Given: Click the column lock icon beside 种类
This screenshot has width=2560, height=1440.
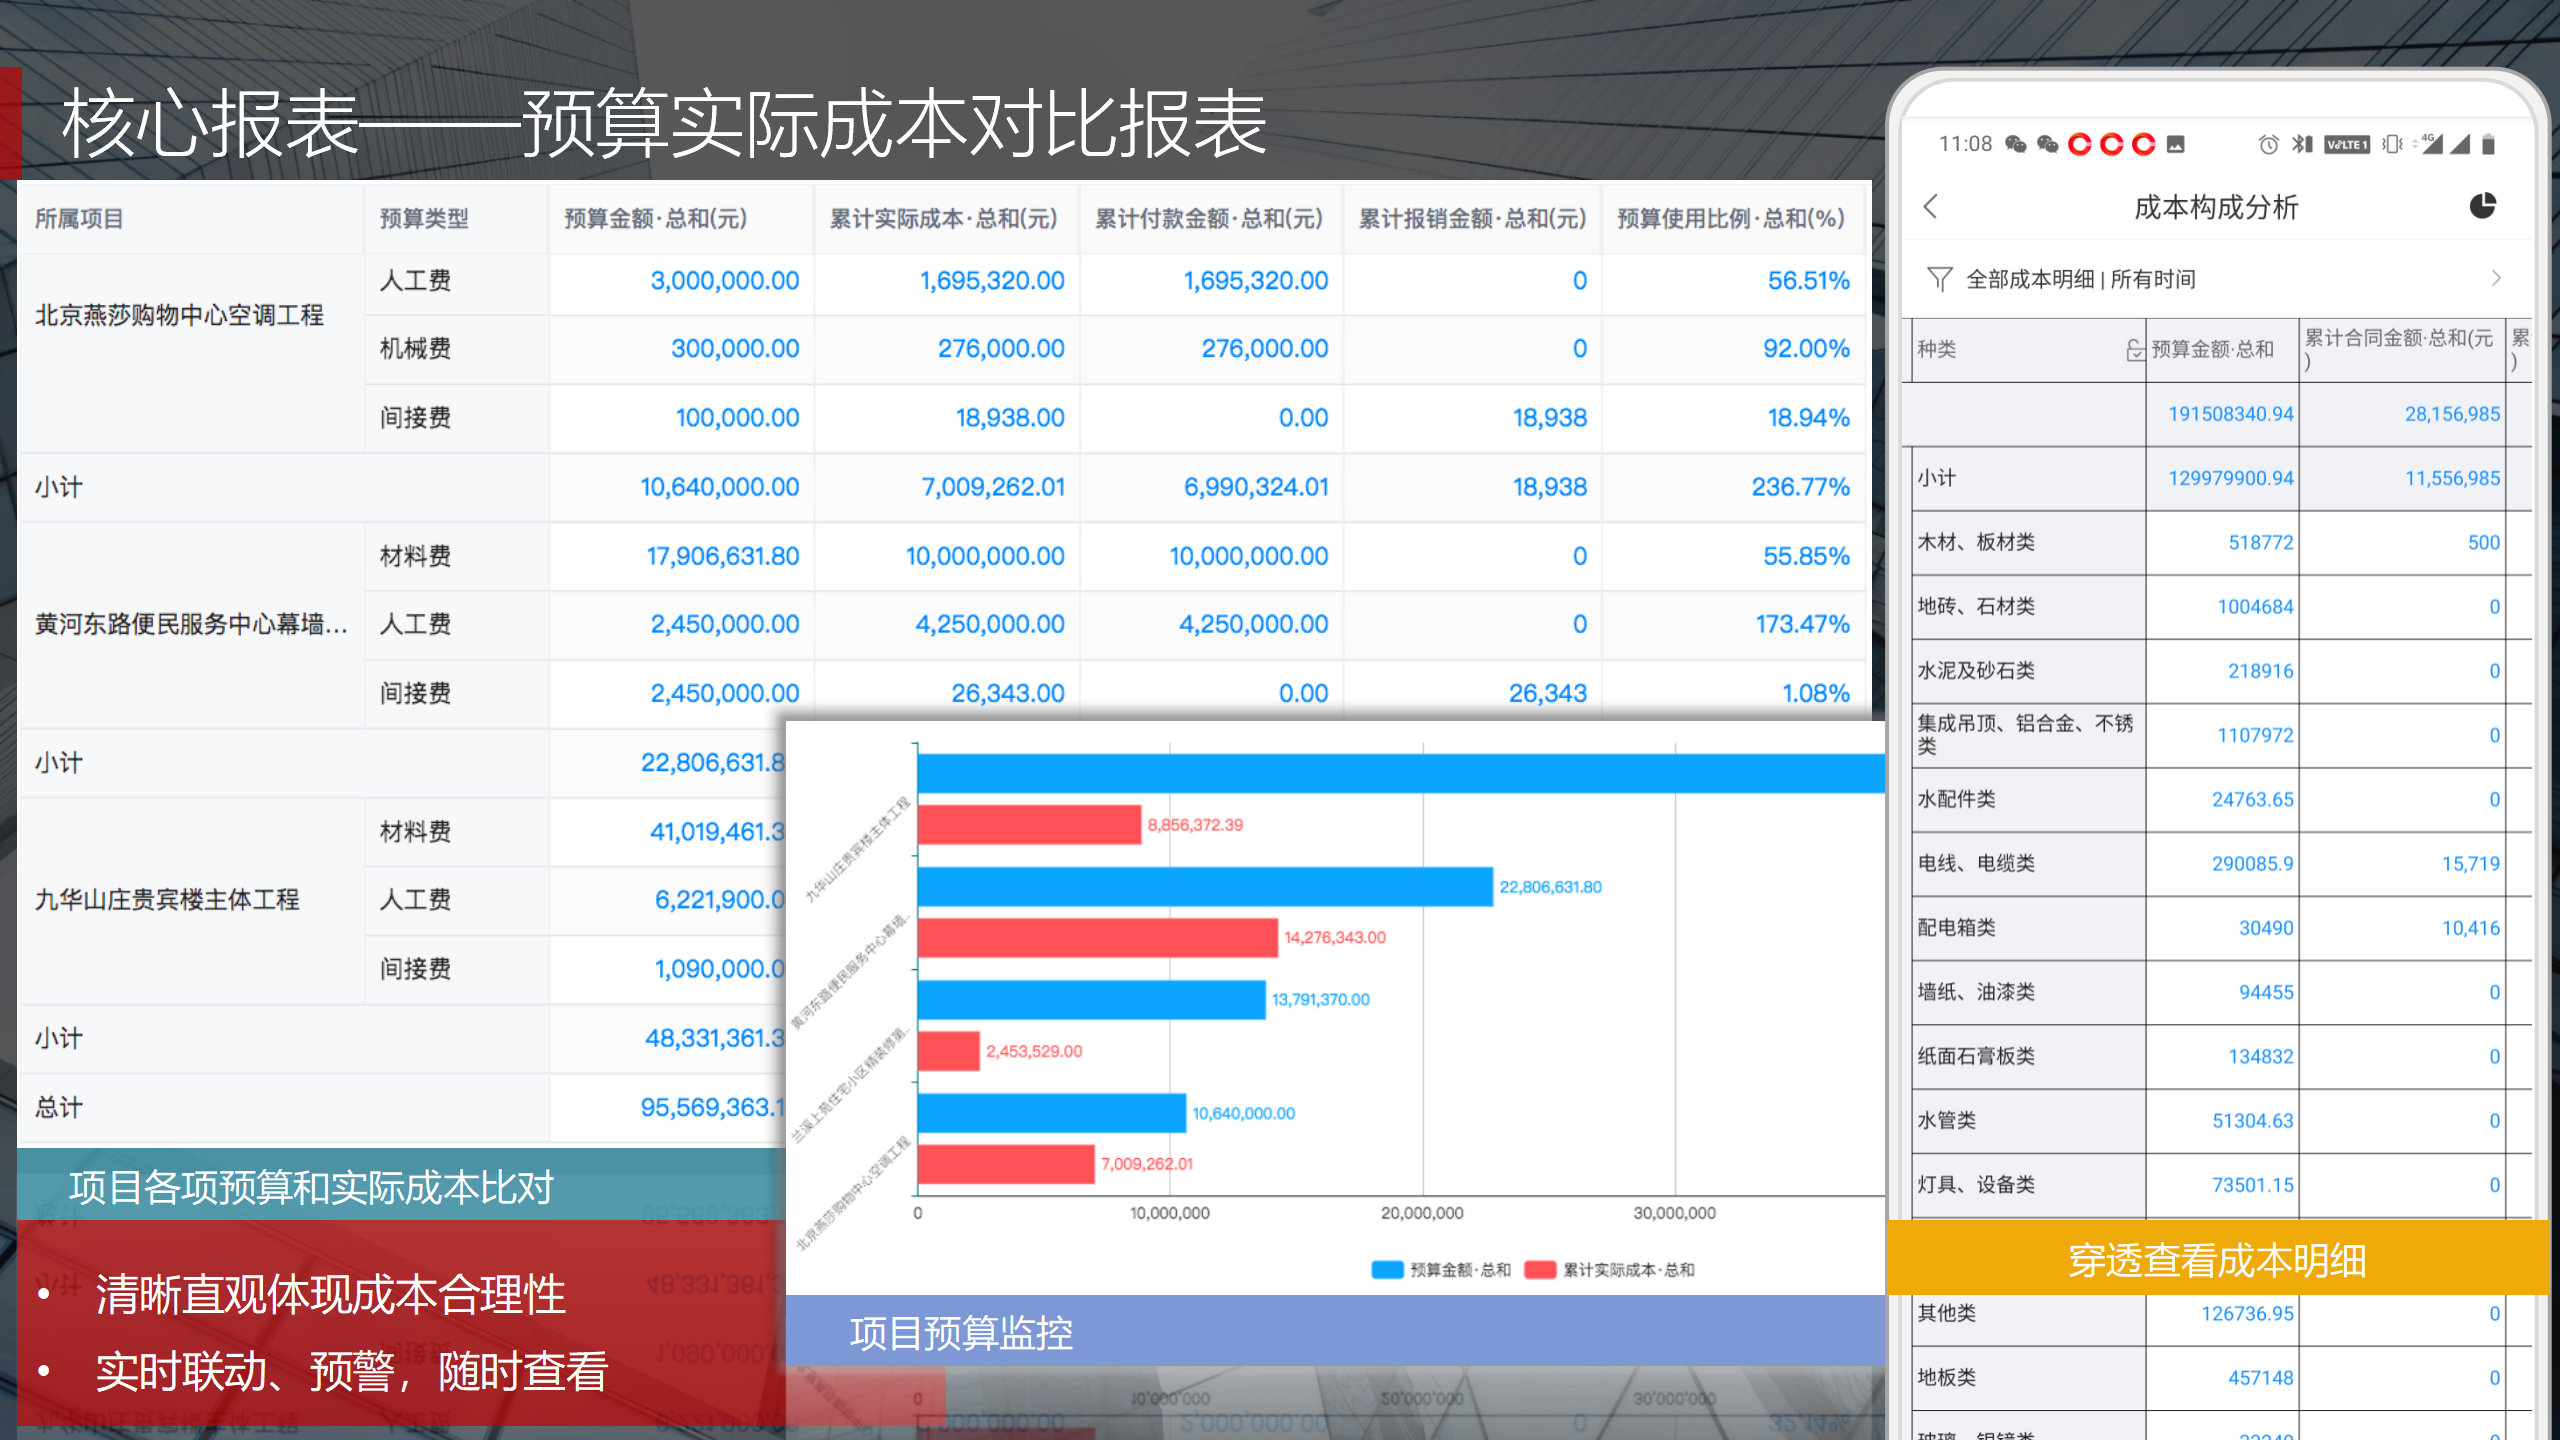Looking at the screenshot, I should (2134, 349).
